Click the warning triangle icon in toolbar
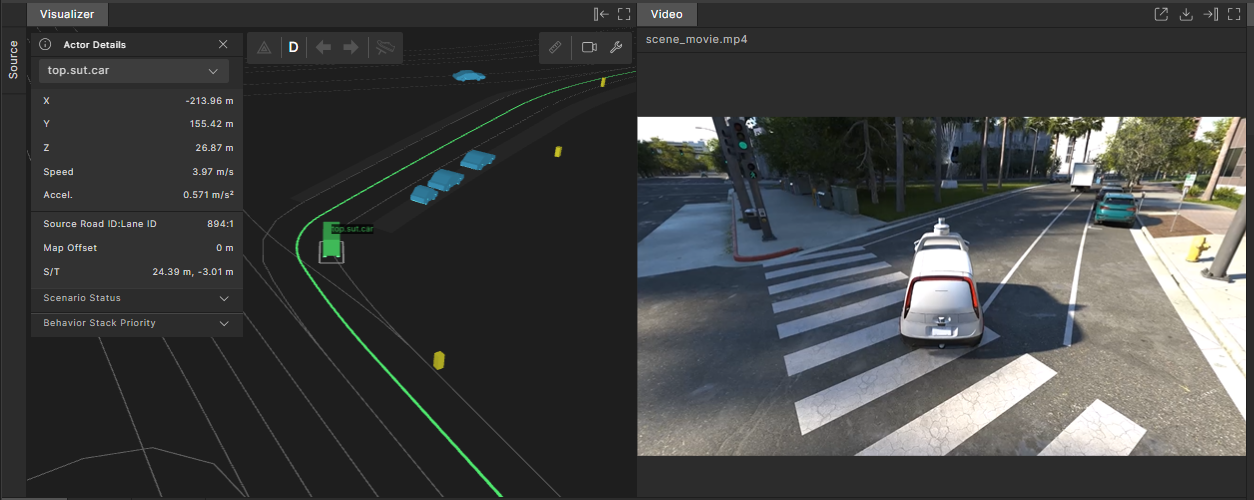The width and height of the screenshot is (1254, 500). click(x=264, y=47)
